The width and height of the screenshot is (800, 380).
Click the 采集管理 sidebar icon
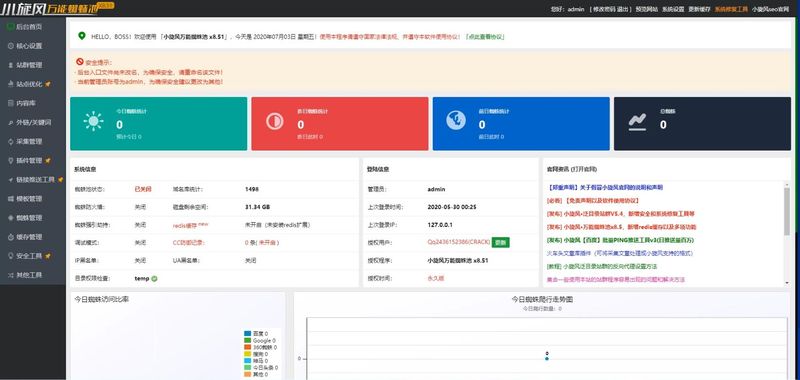[x=11, y=141]
